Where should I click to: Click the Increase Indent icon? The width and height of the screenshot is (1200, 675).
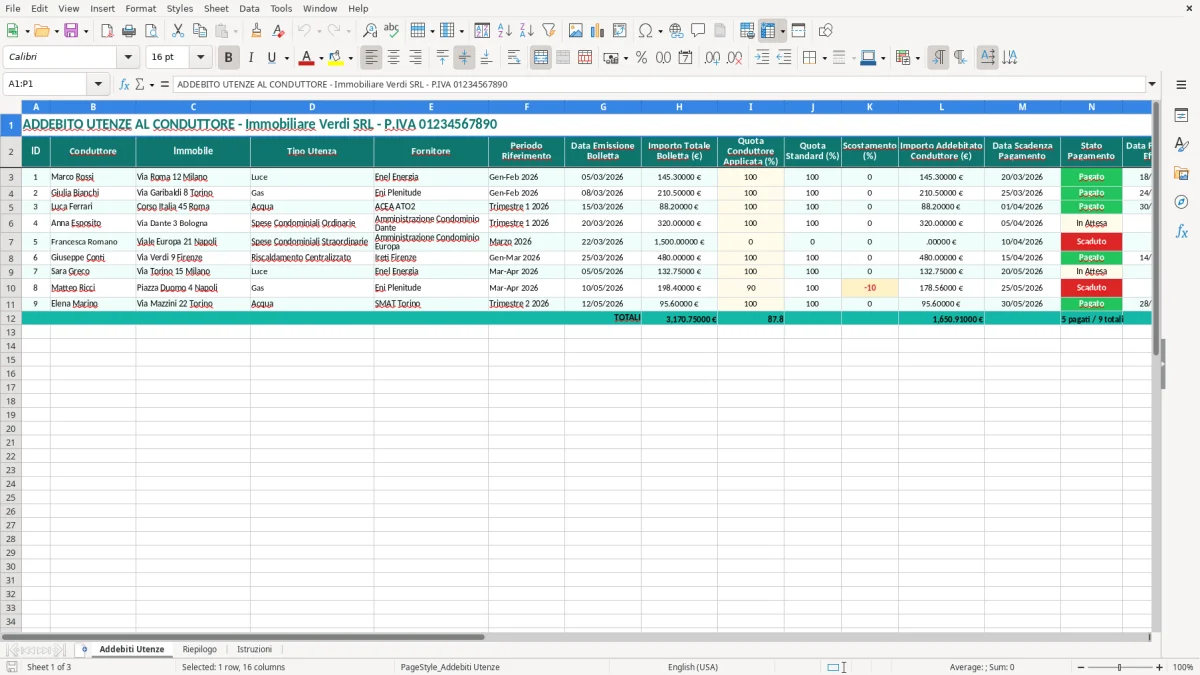click(762, 58)
